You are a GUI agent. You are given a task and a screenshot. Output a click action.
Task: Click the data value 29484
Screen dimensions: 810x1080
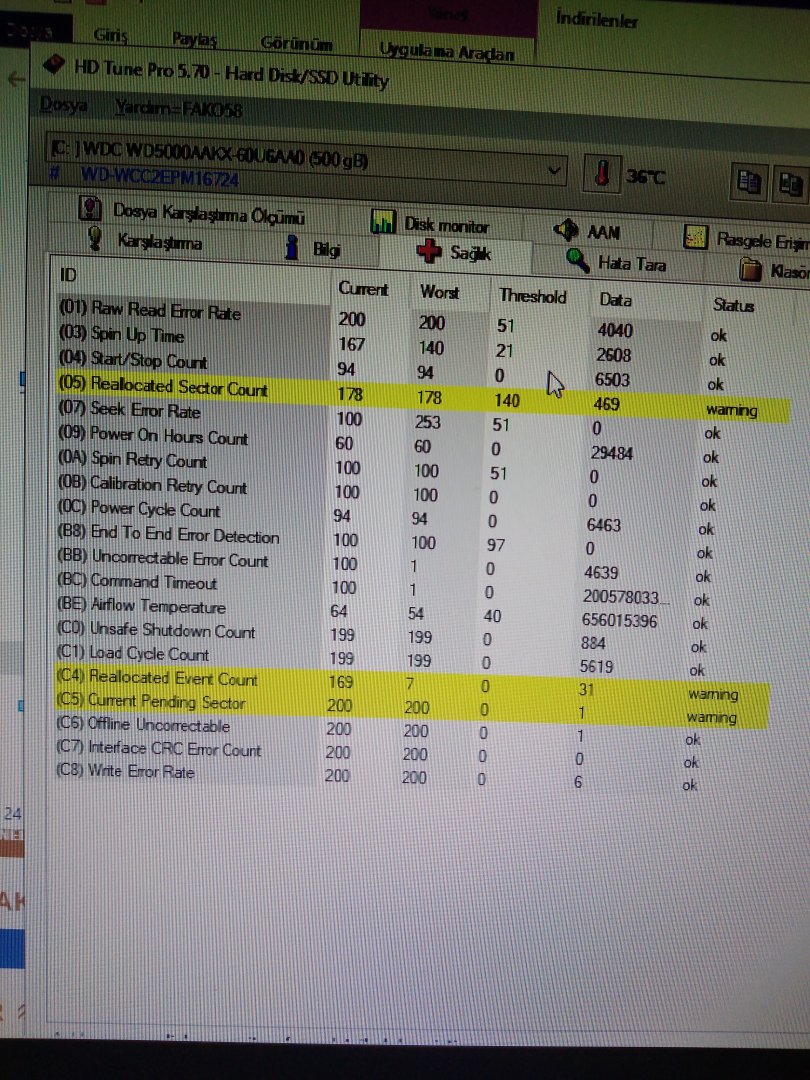point(612,453)
